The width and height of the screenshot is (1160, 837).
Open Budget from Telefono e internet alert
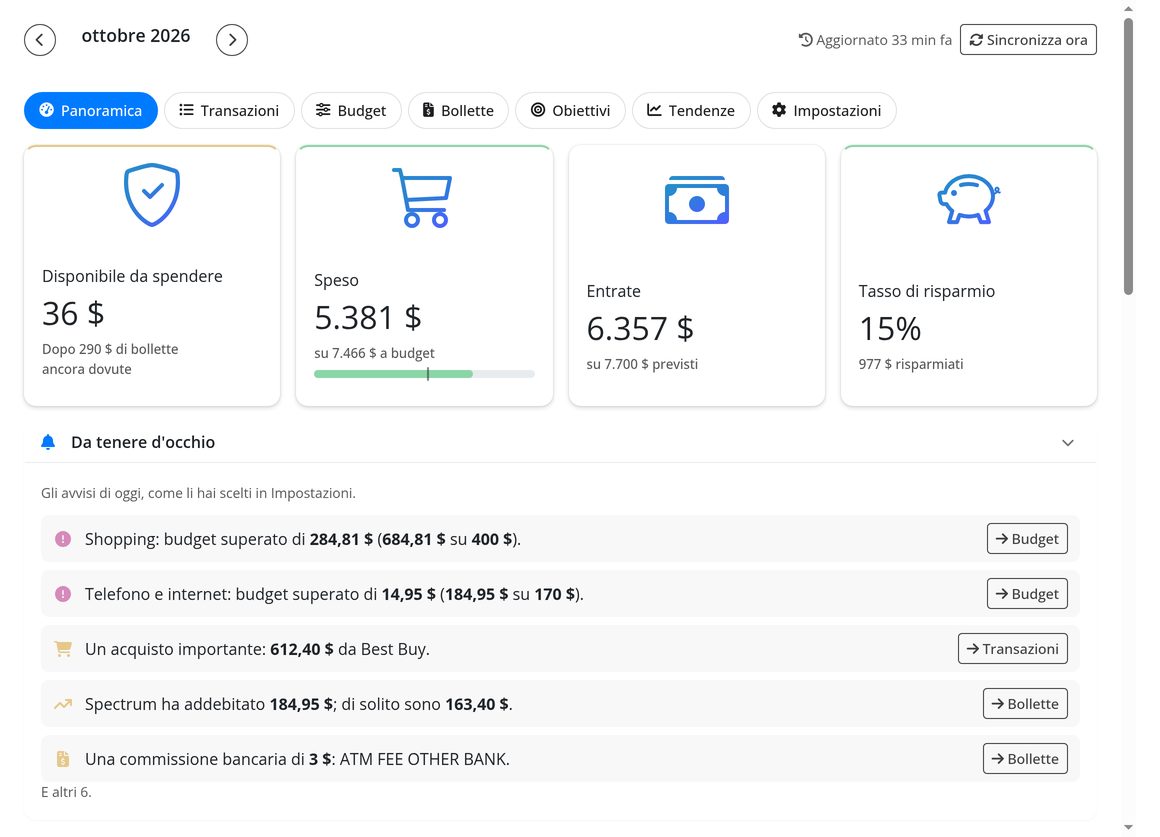point(1027,594)
